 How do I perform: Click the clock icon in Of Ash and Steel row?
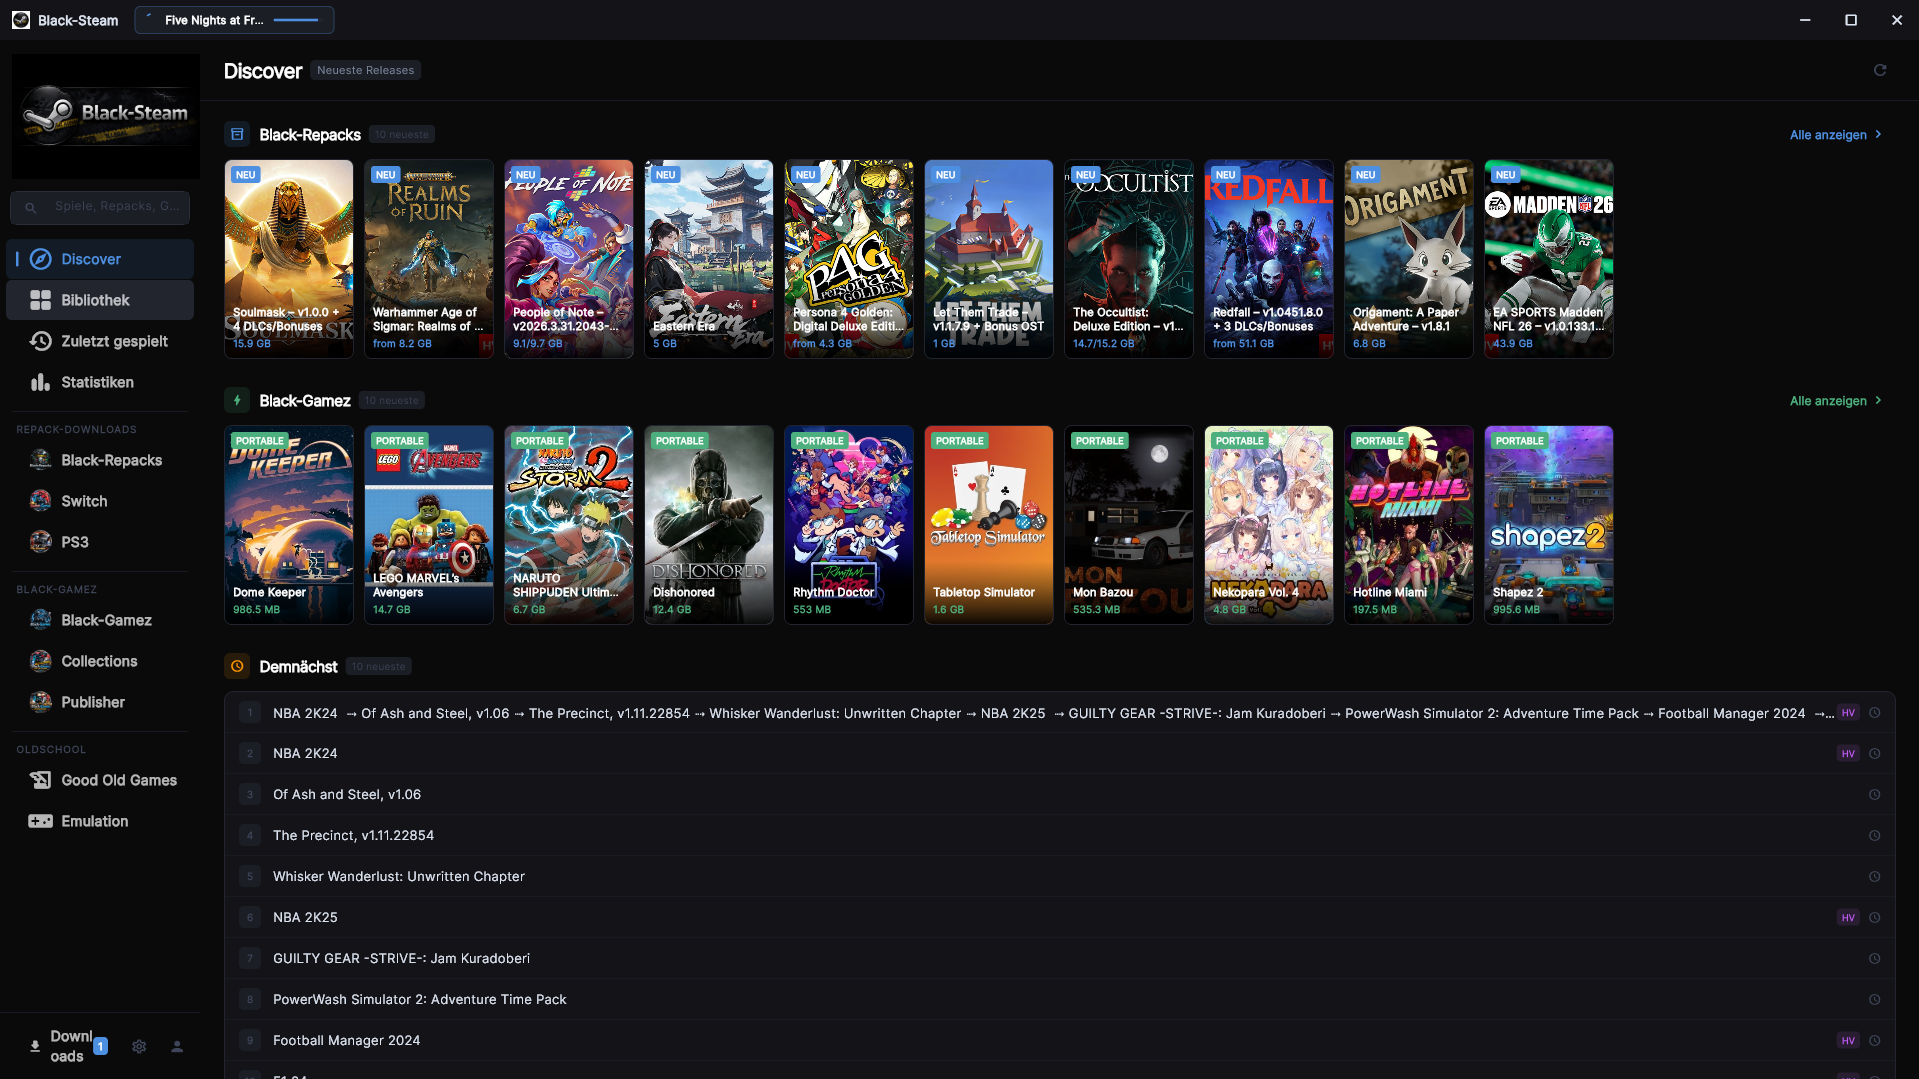coord(1875,794)
